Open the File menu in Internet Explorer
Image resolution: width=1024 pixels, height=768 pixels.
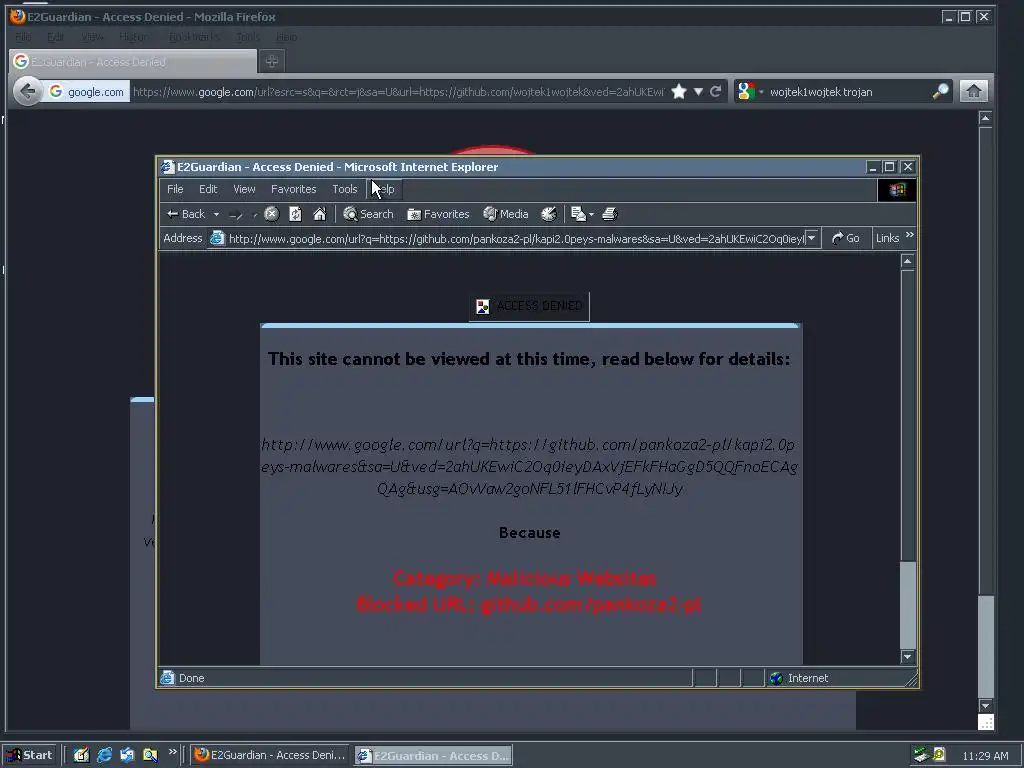click(175, 189)
